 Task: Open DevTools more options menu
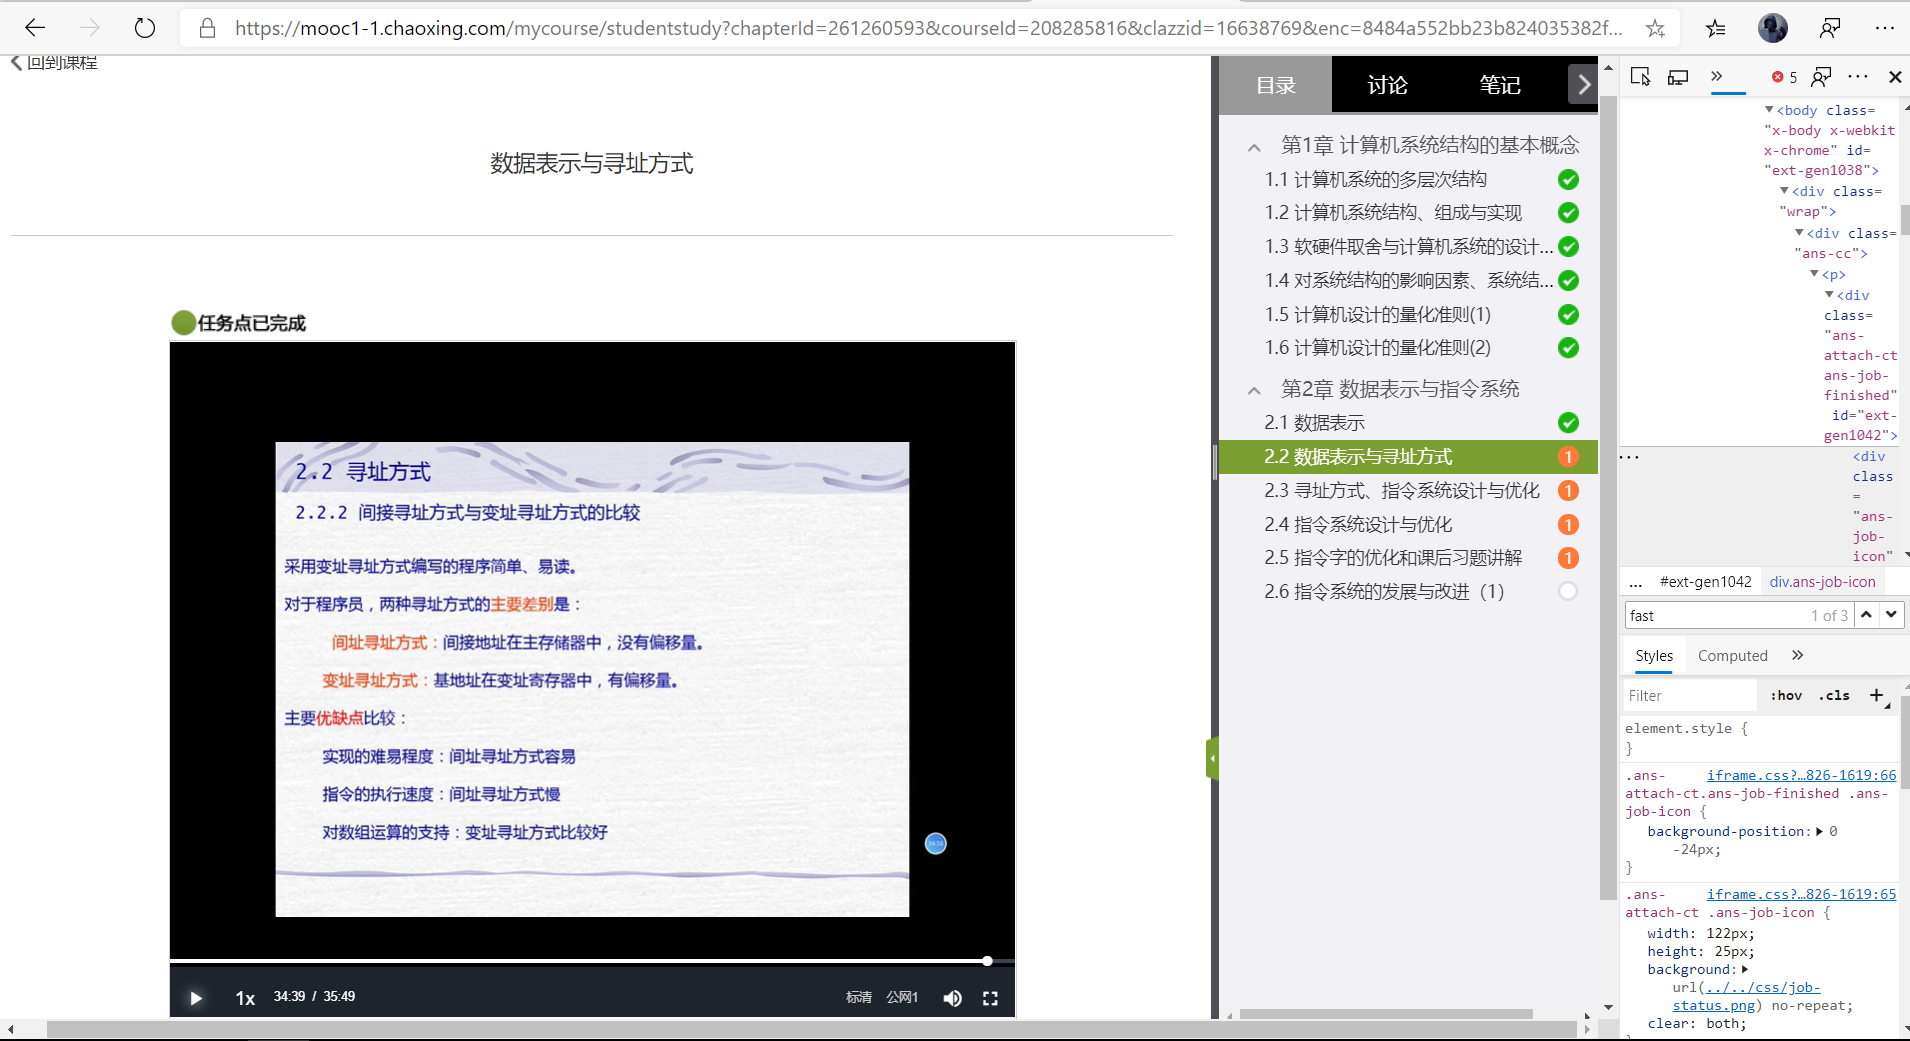tap(1858, 77)
